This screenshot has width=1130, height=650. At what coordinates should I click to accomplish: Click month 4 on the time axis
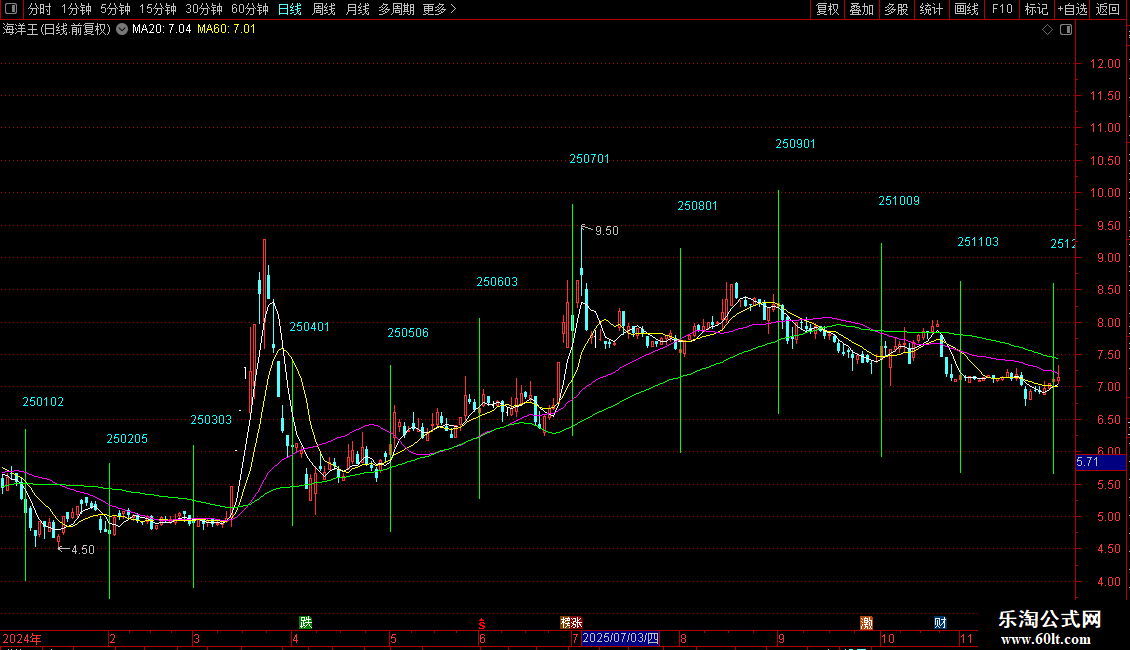pos(295,638)
